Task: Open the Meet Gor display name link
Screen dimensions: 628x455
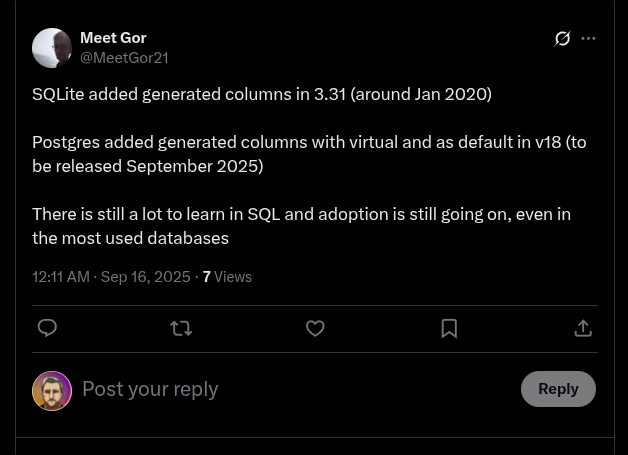Action: [113, 38]
